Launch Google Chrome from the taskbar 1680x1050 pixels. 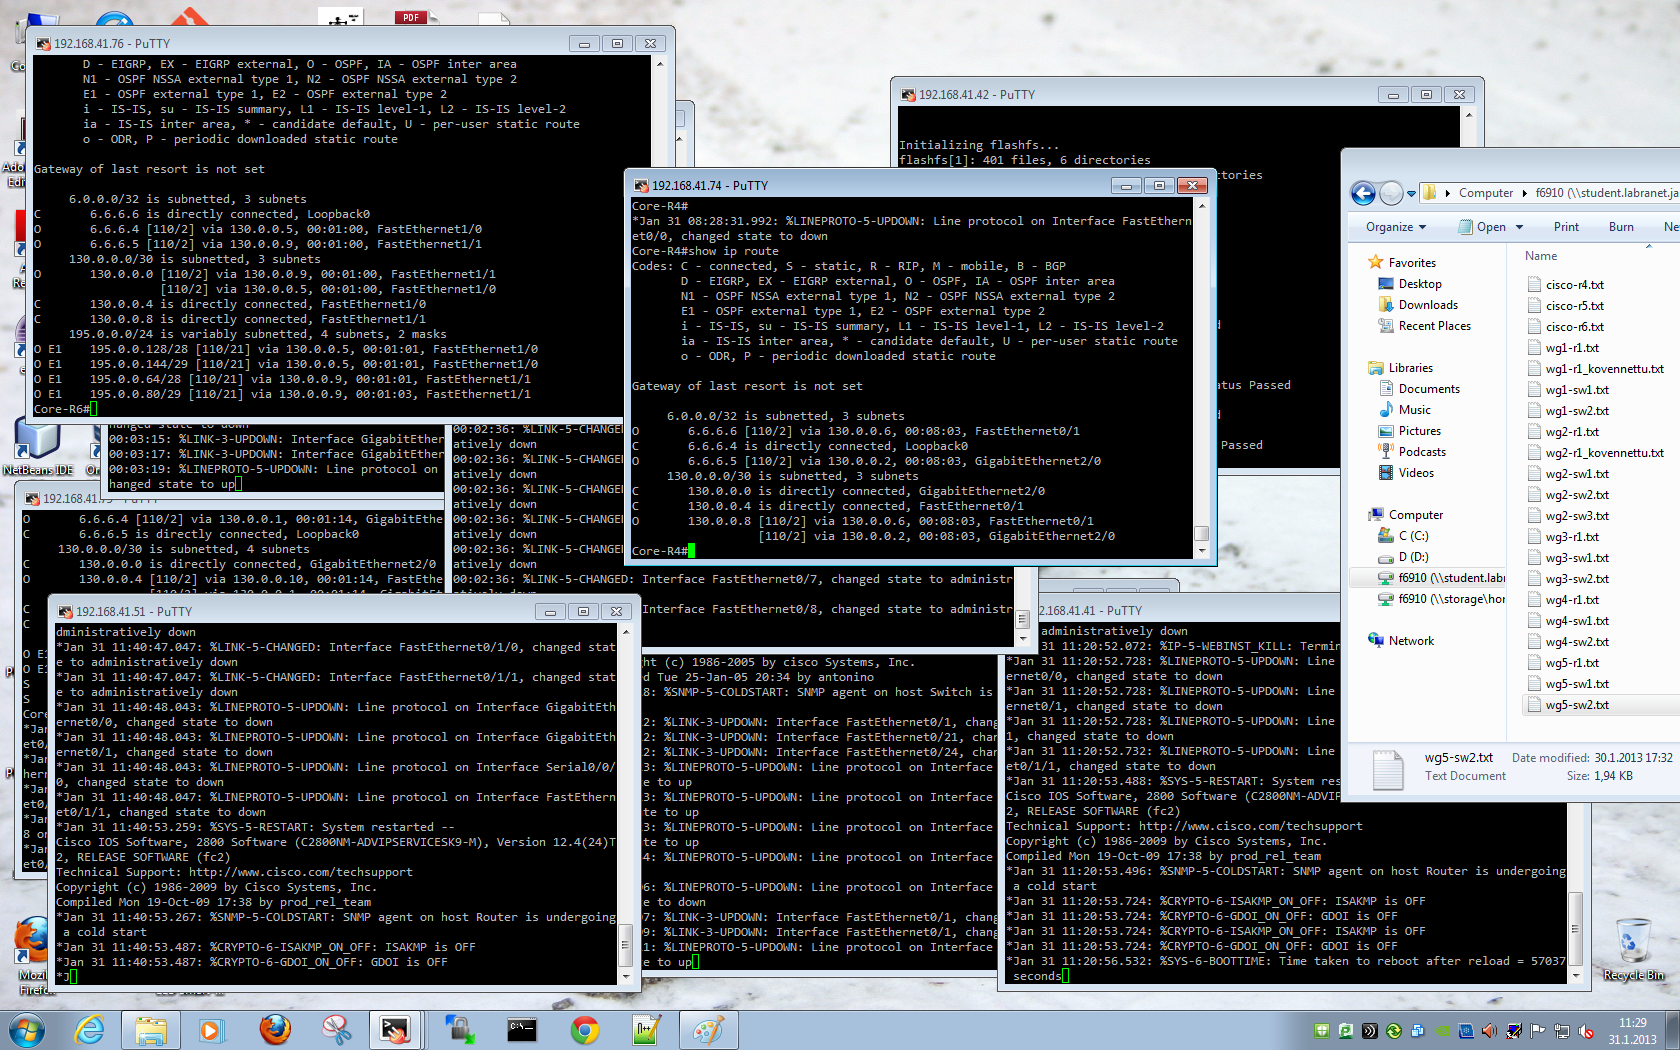[x=585, y=1029]
